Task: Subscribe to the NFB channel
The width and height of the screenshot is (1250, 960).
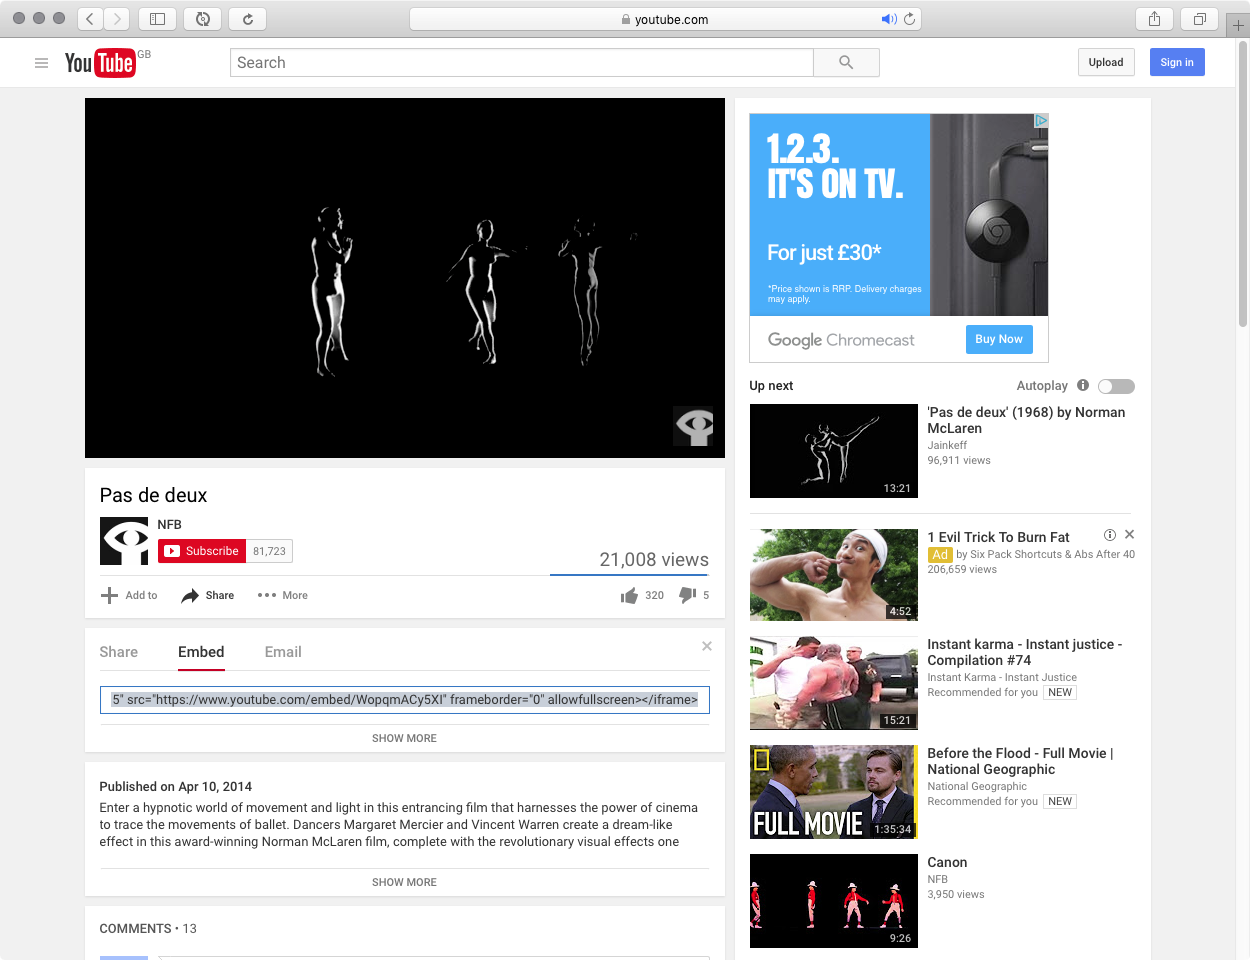Action: coord(202,551)
